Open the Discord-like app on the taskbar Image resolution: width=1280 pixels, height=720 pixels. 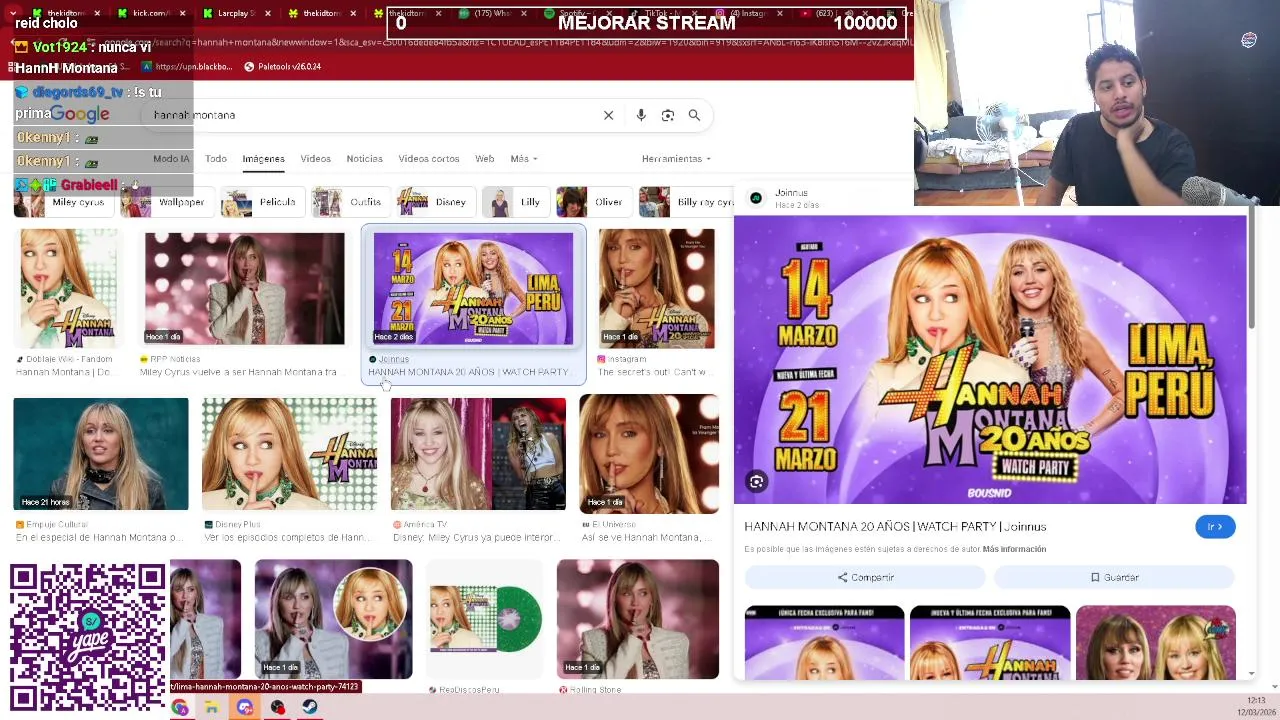pos(245,707)
